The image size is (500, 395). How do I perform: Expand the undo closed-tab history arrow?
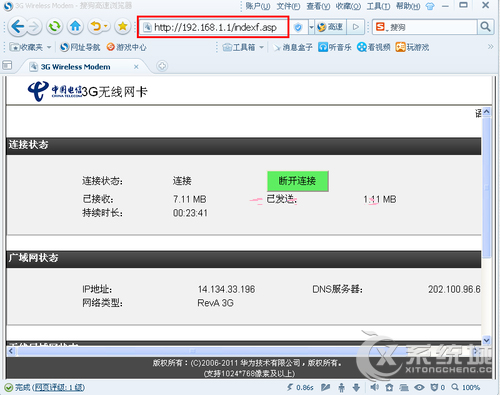tap(106, 26)
